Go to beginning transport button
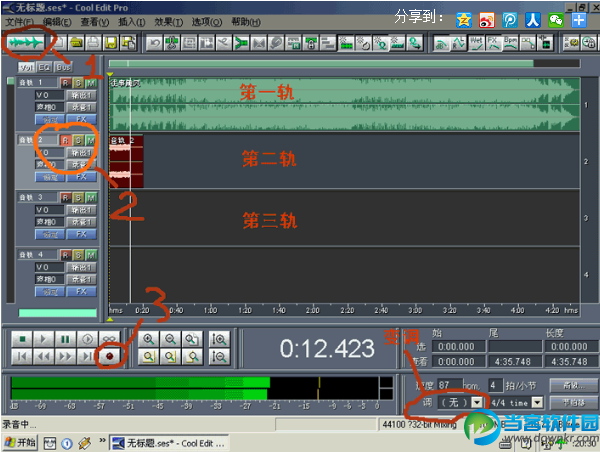This screenshot has height=452, width=600. tap(22, 356)
